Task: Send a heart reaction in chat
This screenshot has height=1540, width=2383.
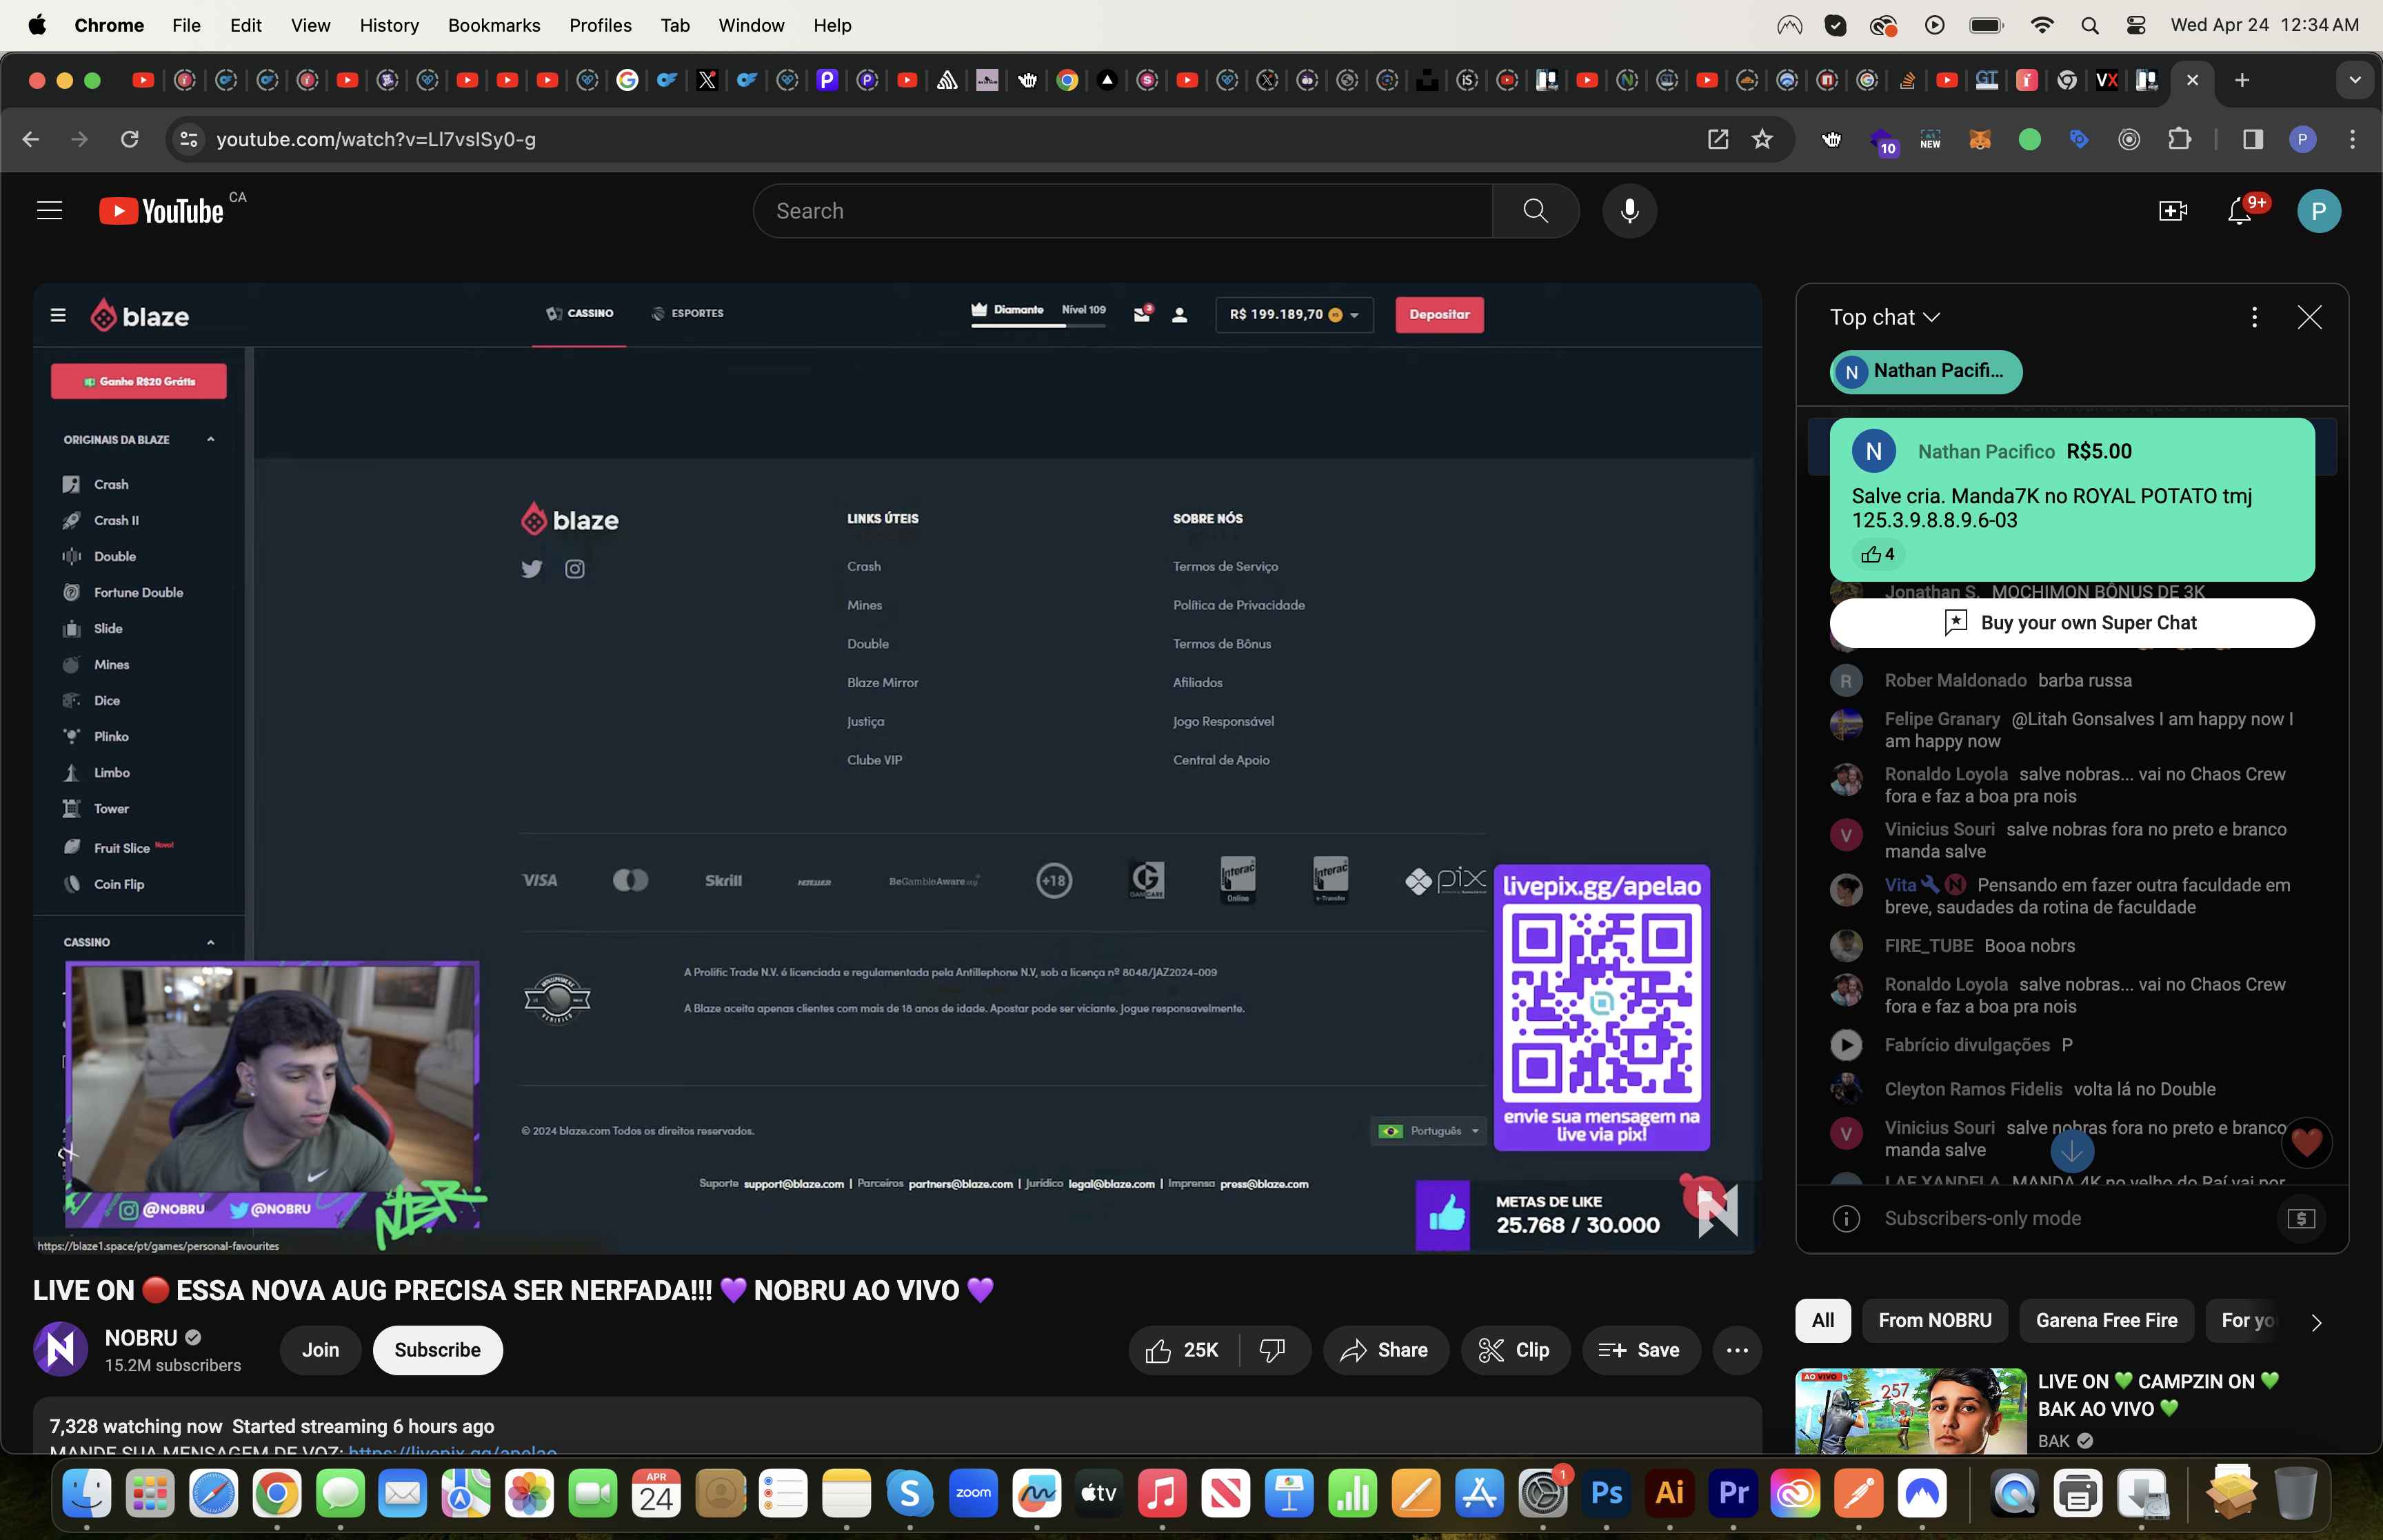Action: pos(2306,1142)
